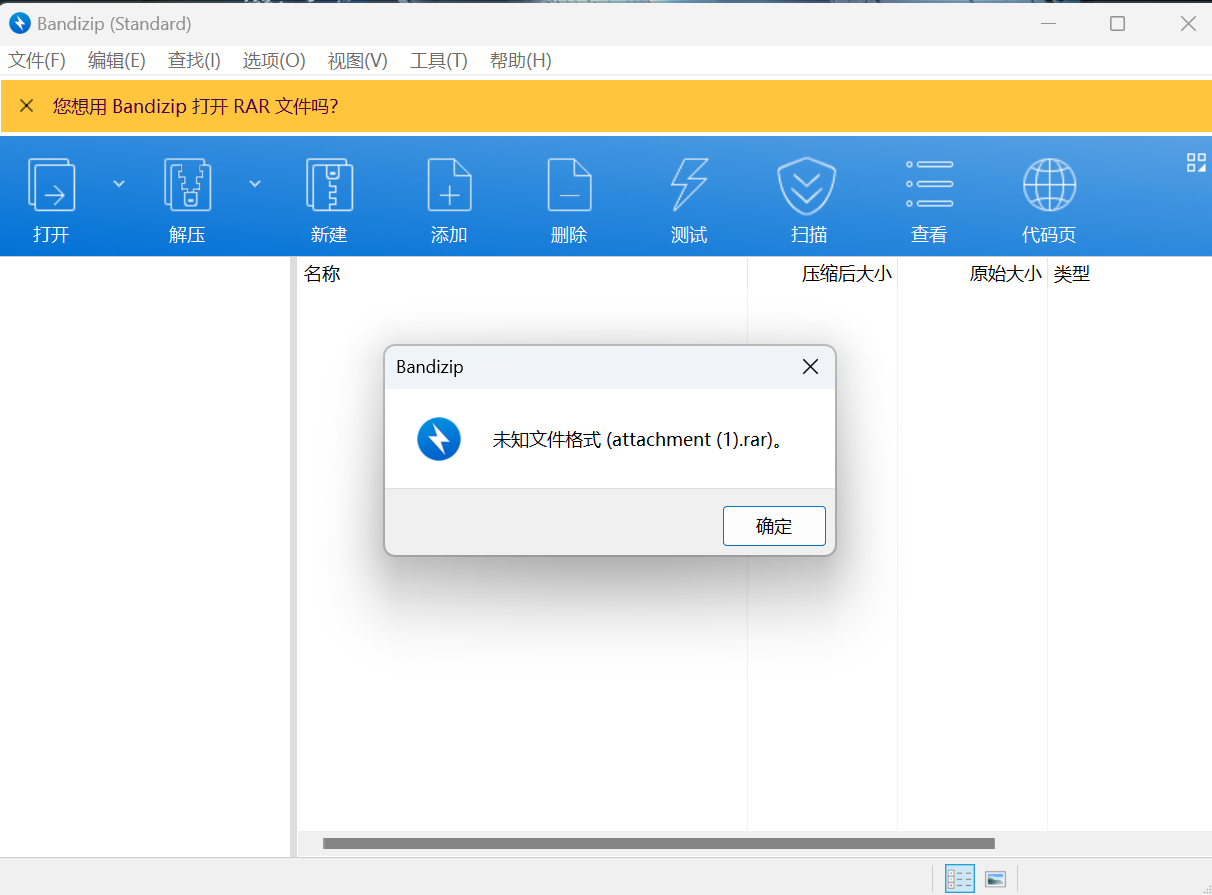Minimize the Bandizip window
1212x895 pixels.
pos(1047,23)
